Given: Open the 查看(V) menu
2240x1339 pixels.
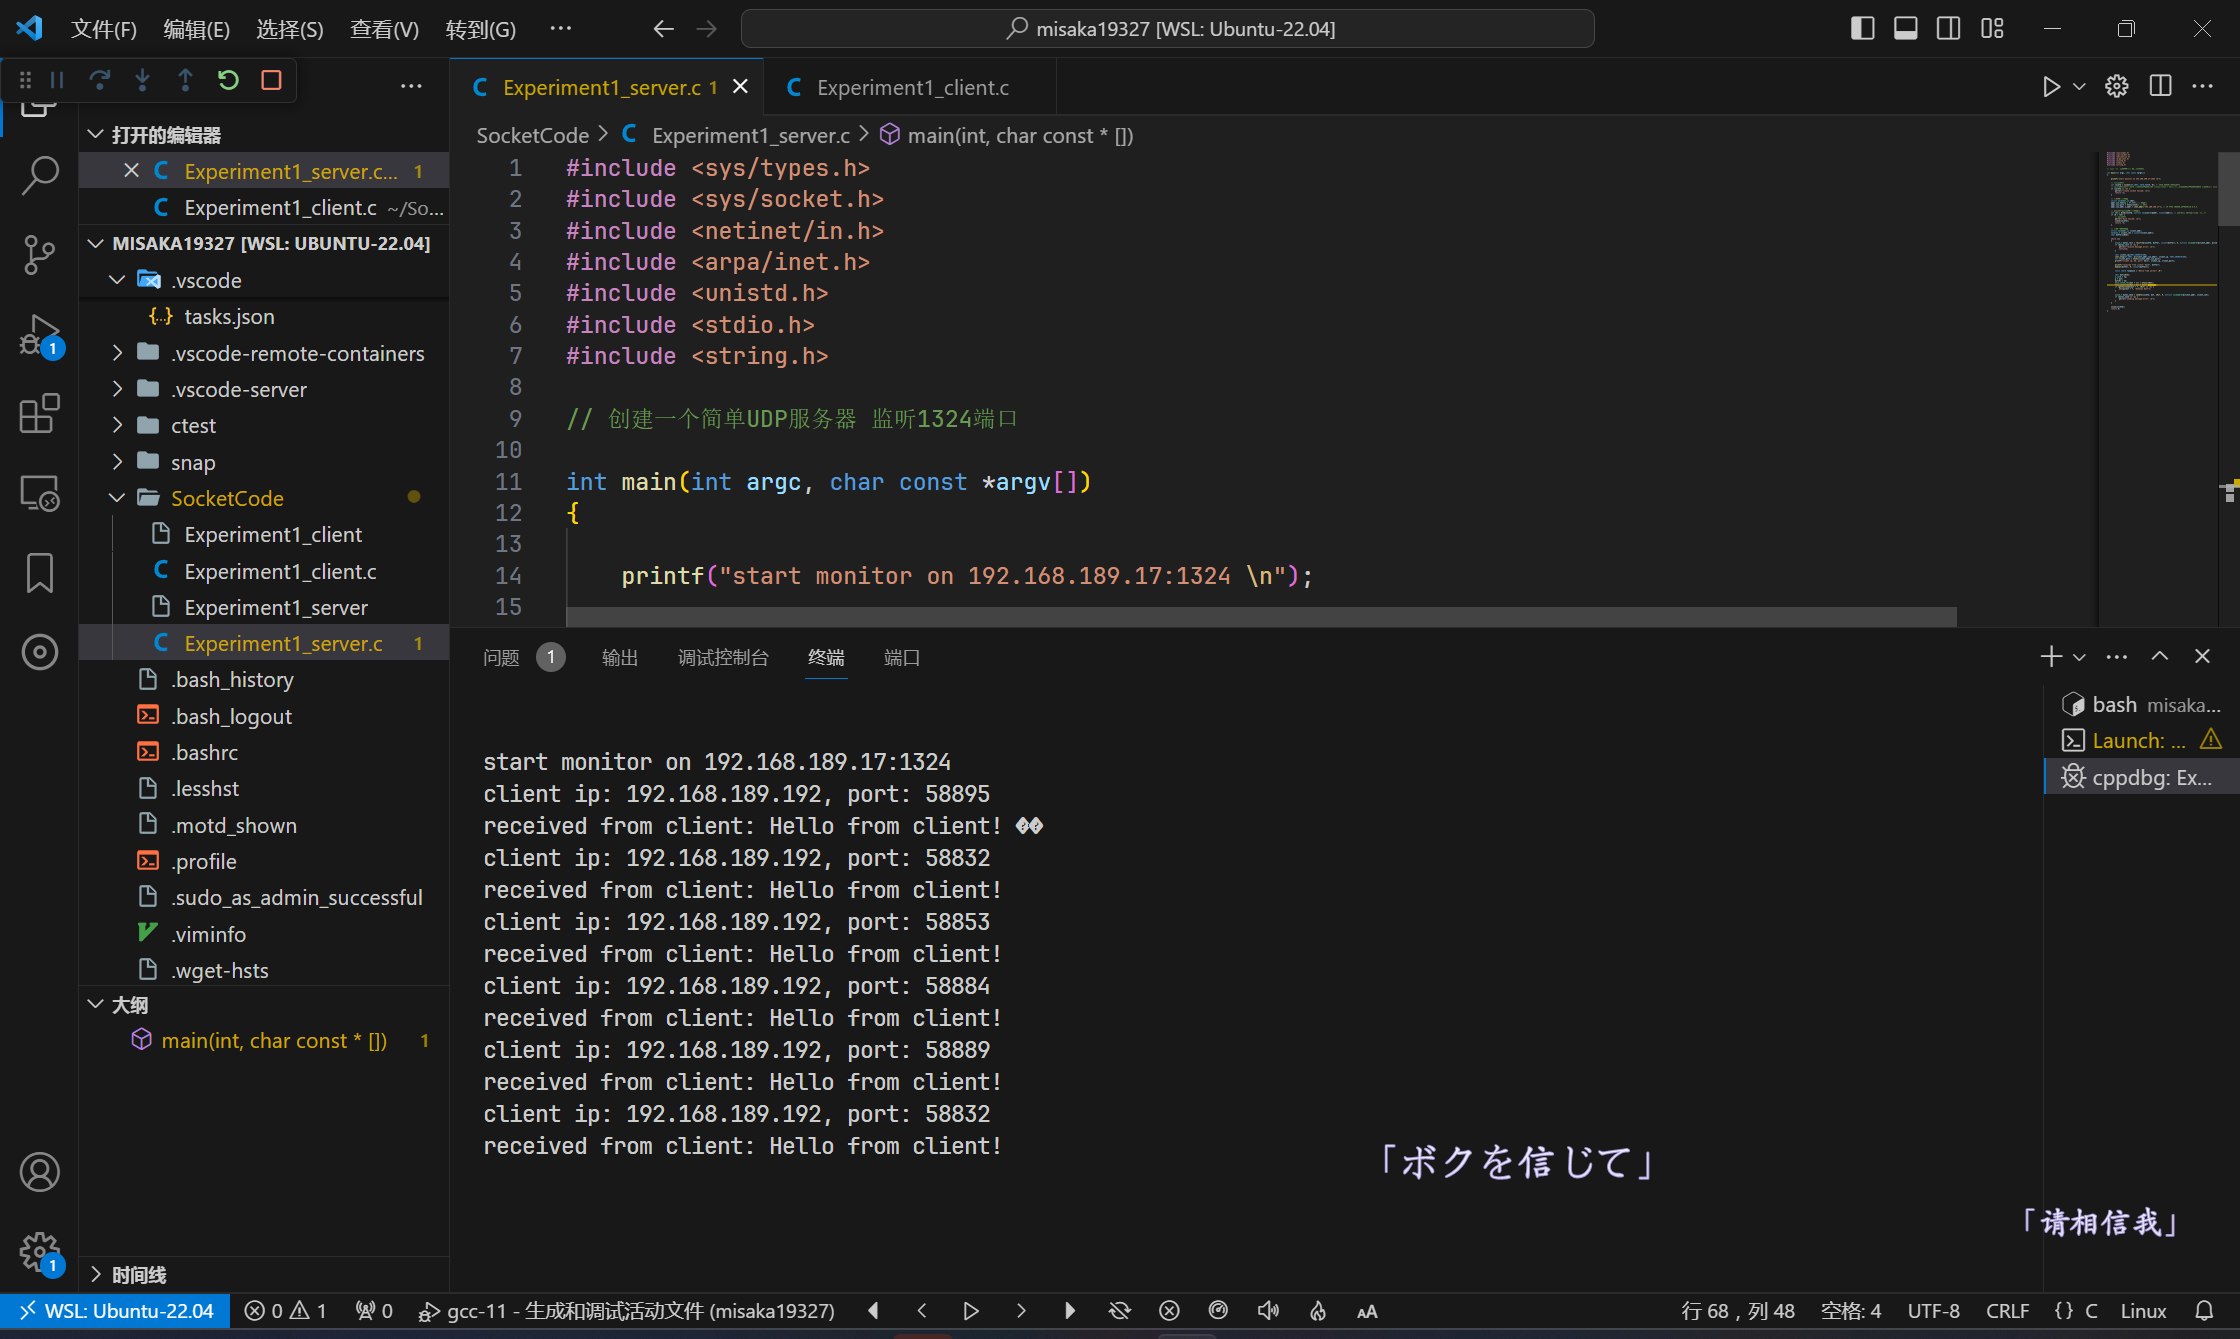Looking at the screenshot, I should pyautogui.click(x=385, y=29).
